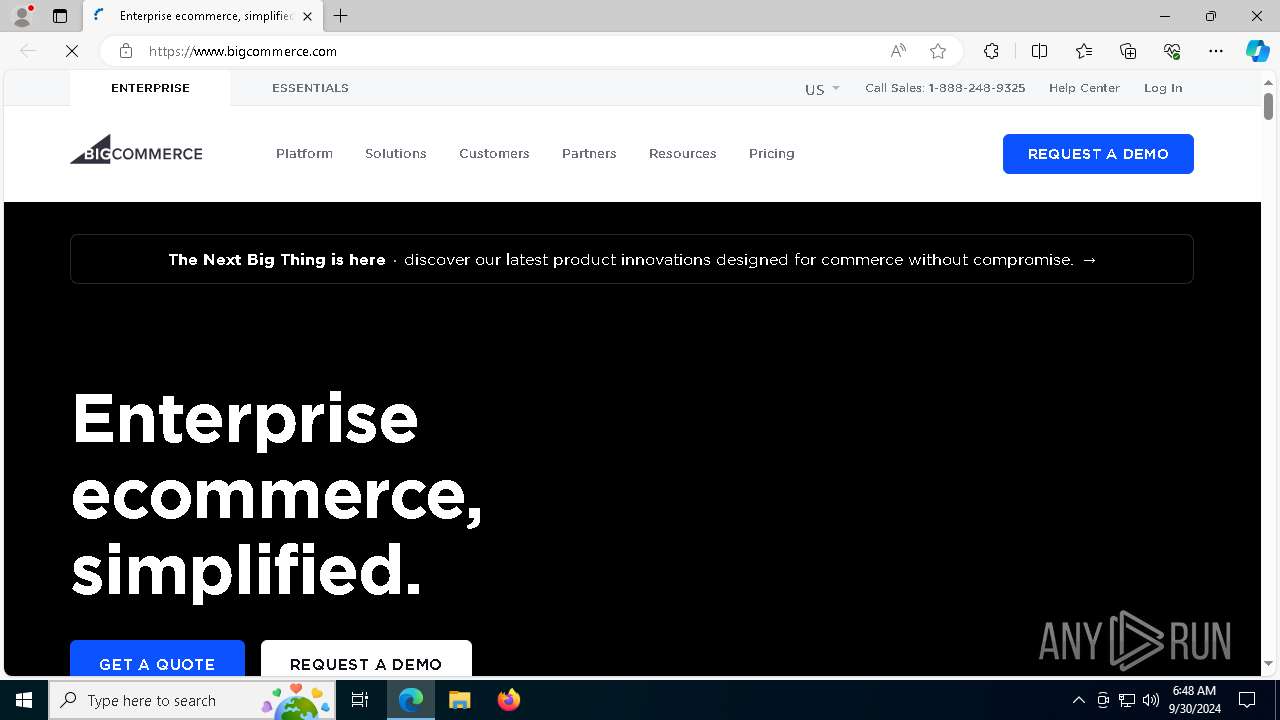Toggle Split screen view
Image resolution: width=1280 pixels, height=720 pixels.
[1039, 51]
